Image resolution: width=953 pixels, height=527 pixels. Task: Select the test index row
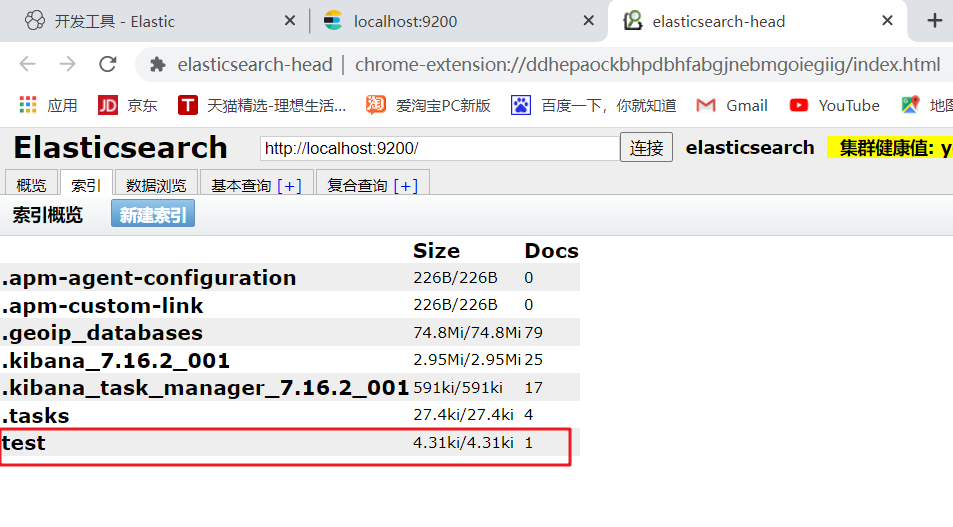(x=290, y=443)
